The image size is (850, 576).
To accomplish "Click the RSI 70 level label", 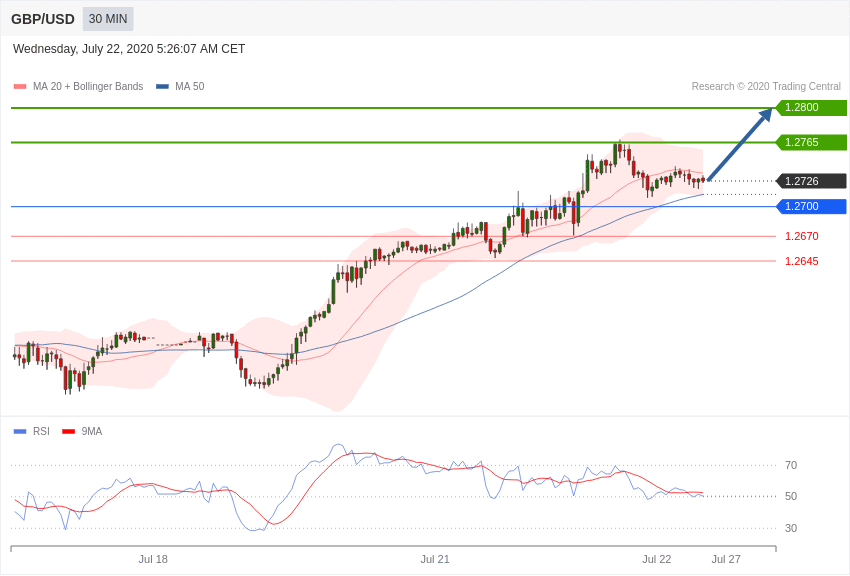I will pos(791,465).
